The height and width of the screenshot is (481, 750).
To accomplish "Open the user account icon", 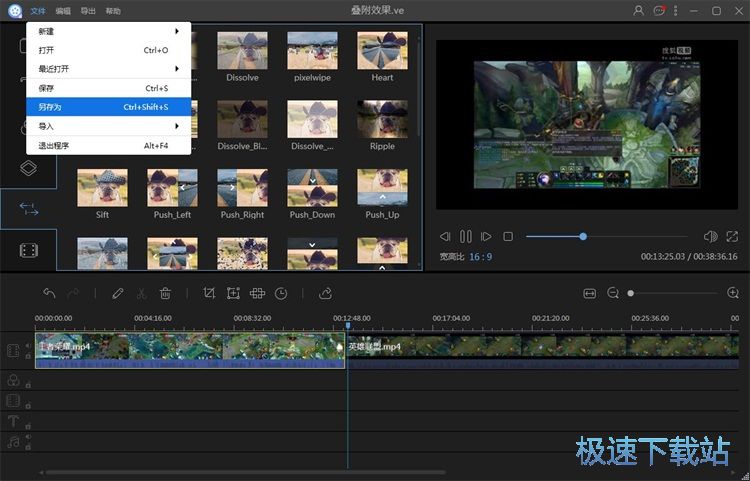I will pos(638,11).
